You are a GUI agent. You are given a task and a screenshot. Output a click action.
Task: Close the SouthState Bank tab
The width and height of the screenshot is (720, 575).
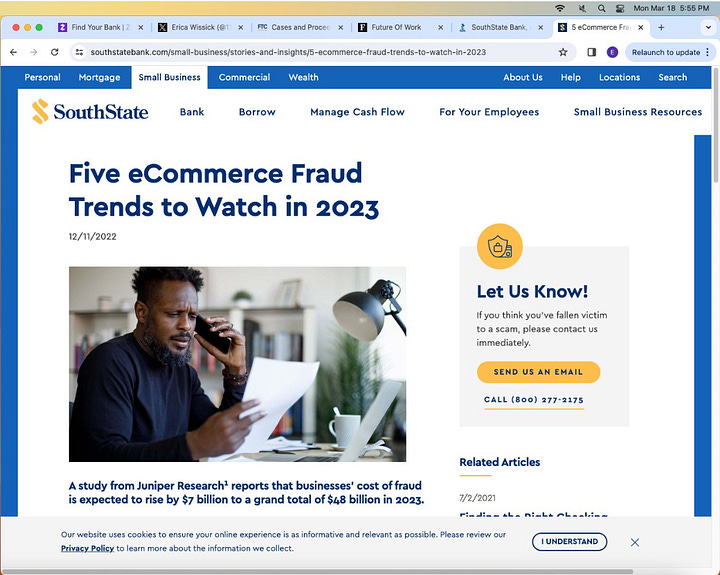(541, 28)
